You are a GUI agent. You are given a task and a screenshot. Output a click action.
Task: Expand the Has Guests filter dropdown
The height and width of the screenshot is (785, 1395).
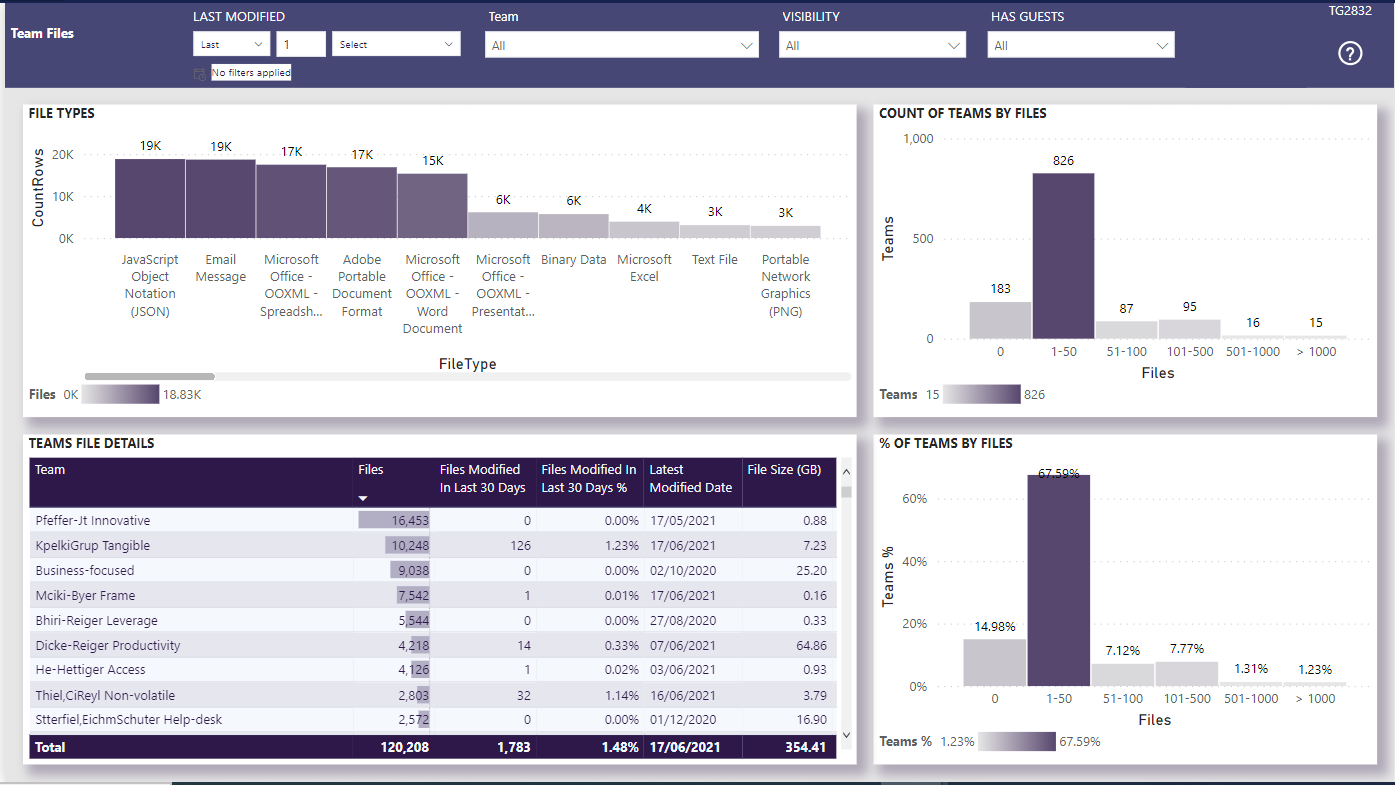click(1080, 45)
